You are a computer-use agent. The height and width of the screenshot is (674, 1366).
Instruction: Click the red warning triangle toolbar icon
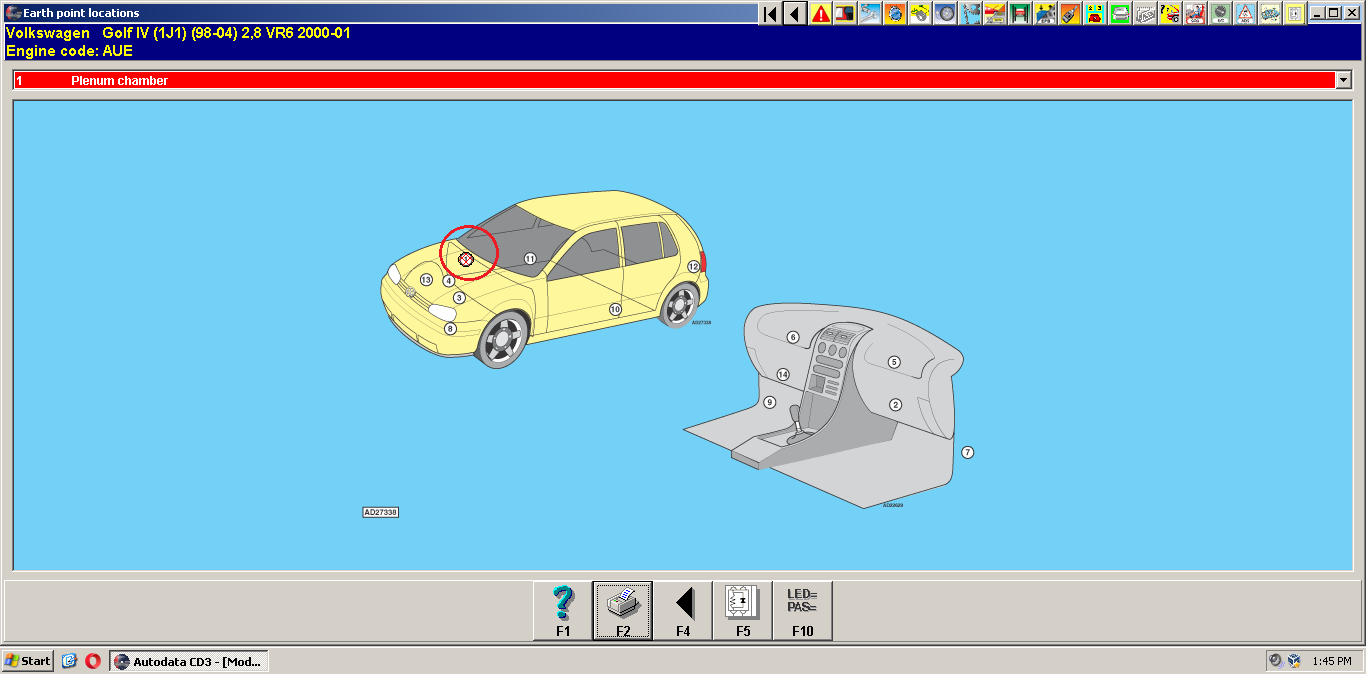pos(821,14)
